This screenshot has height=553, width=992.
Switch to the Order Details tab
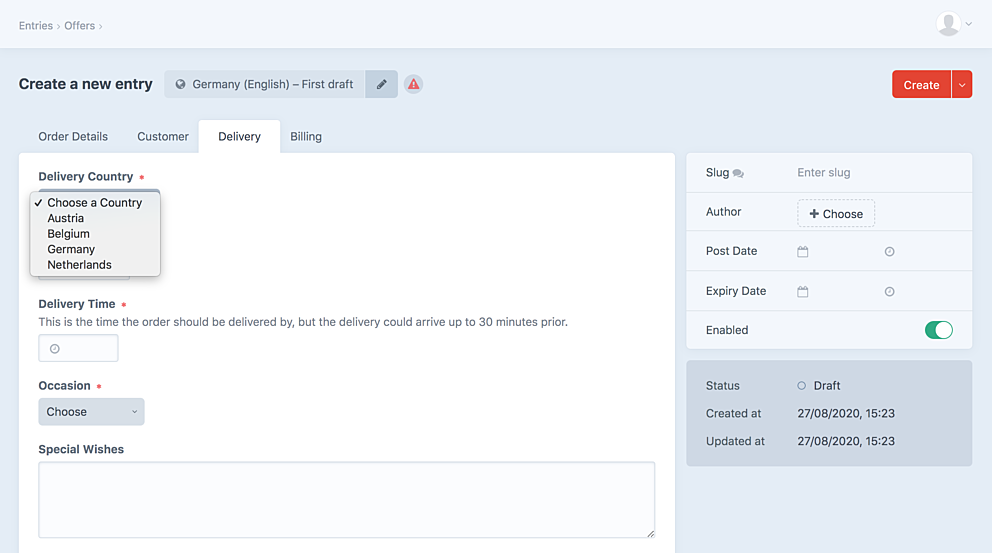click(x=73, y=137)
